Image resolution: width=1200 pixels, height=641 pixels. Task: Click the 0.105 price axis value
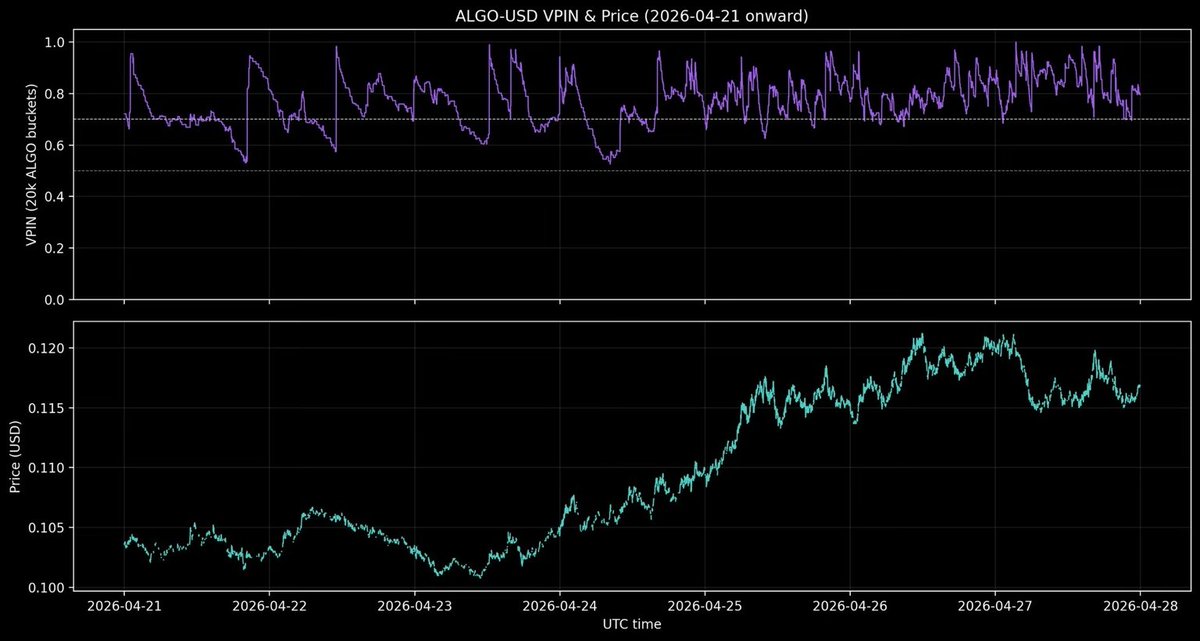pos(48,528)
